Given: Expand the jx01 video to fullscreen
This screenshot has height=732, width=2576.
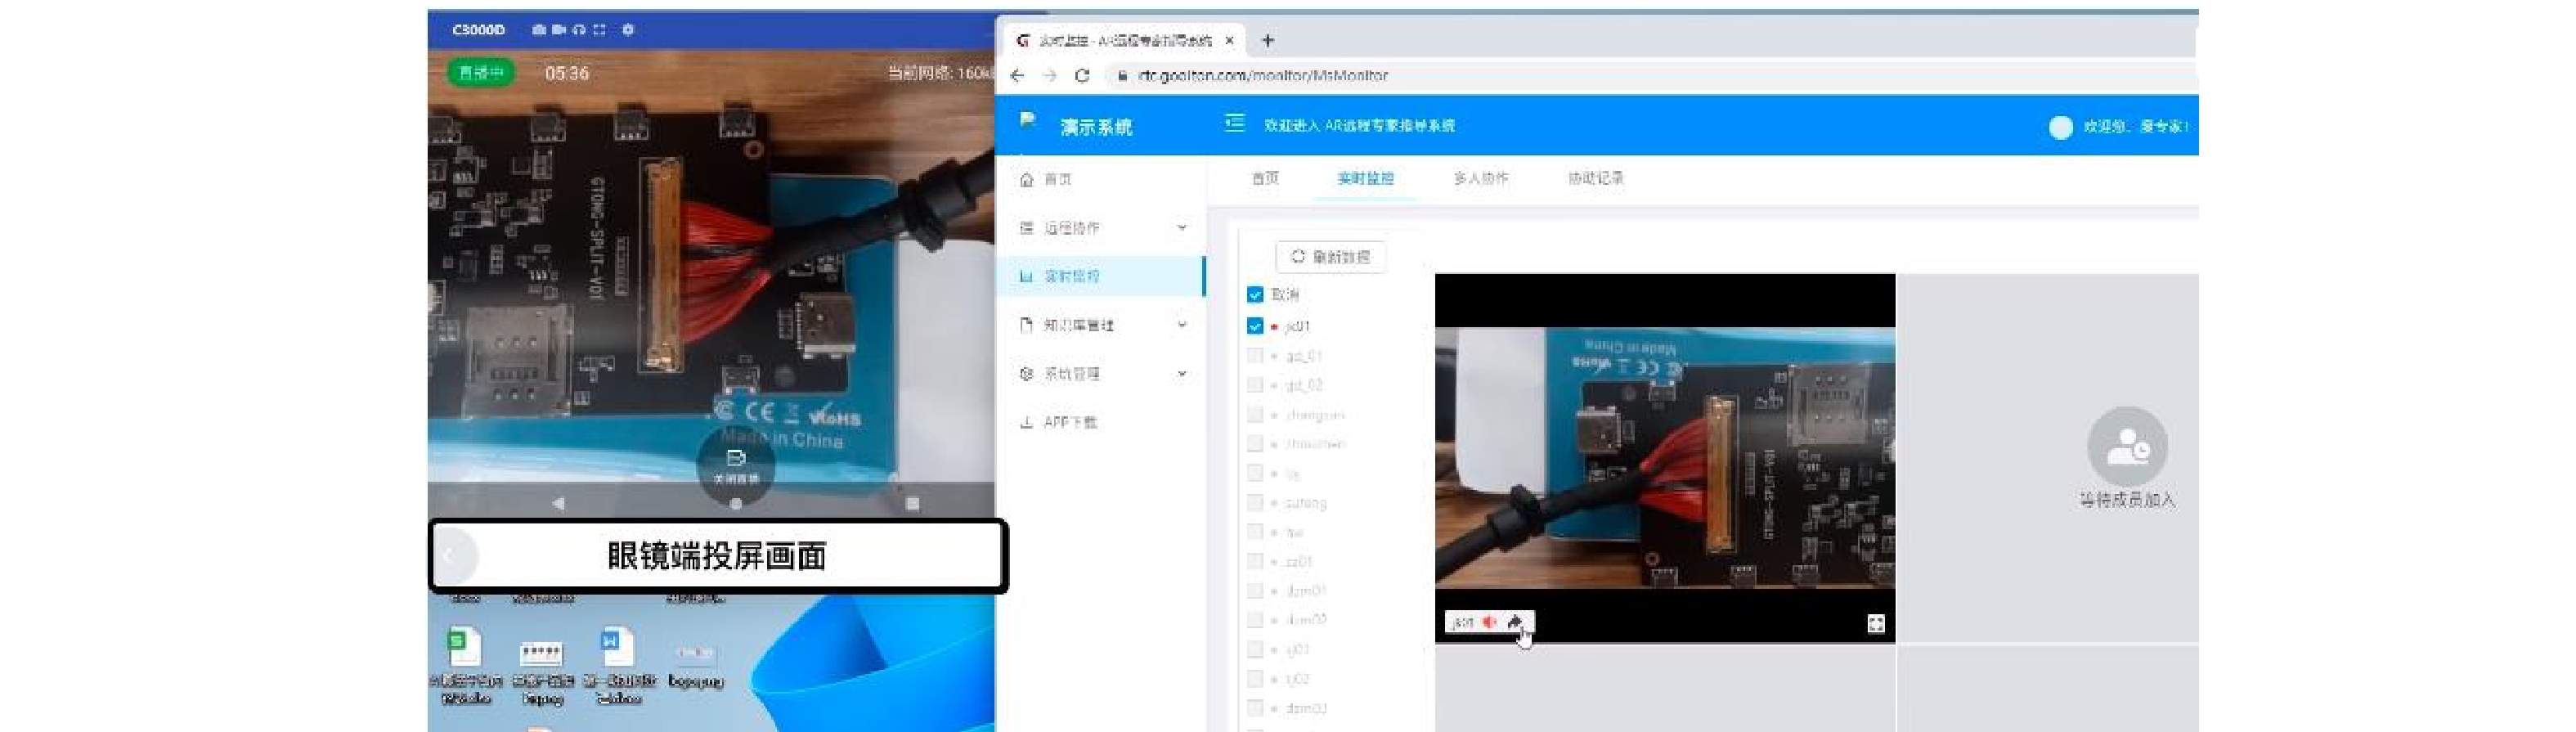Looking at the screenshot, I should click(x=1875, y=624).
